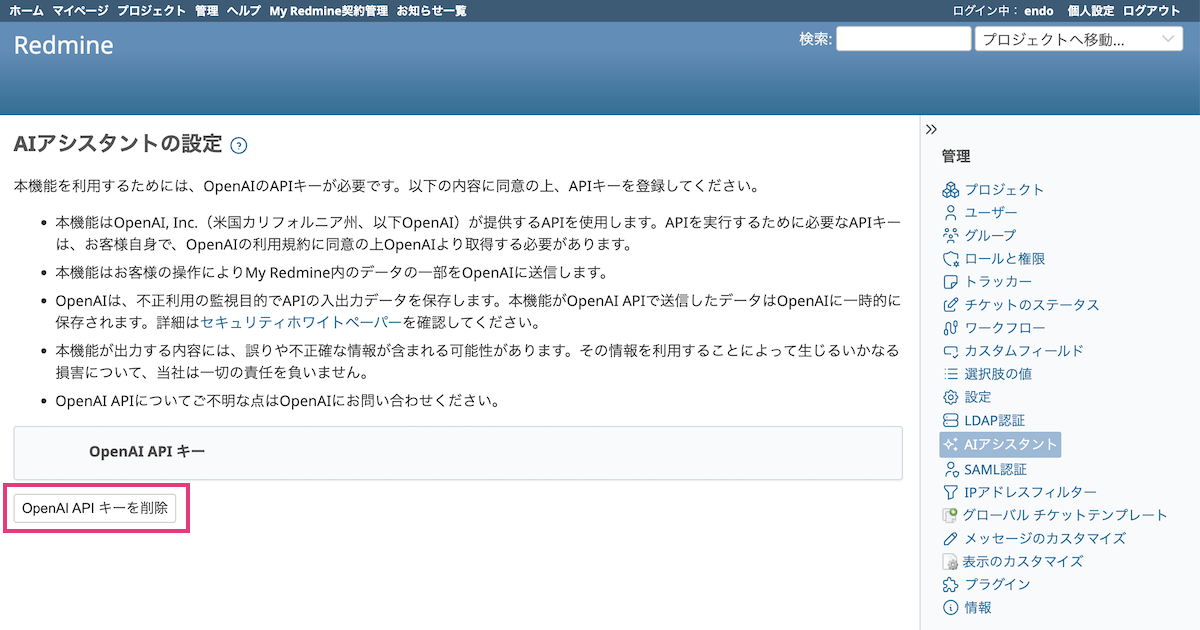The height and width of the screenshot is (630, 1200).
Task: Click the ログアウト link
Action: [x=1152, y=10]
